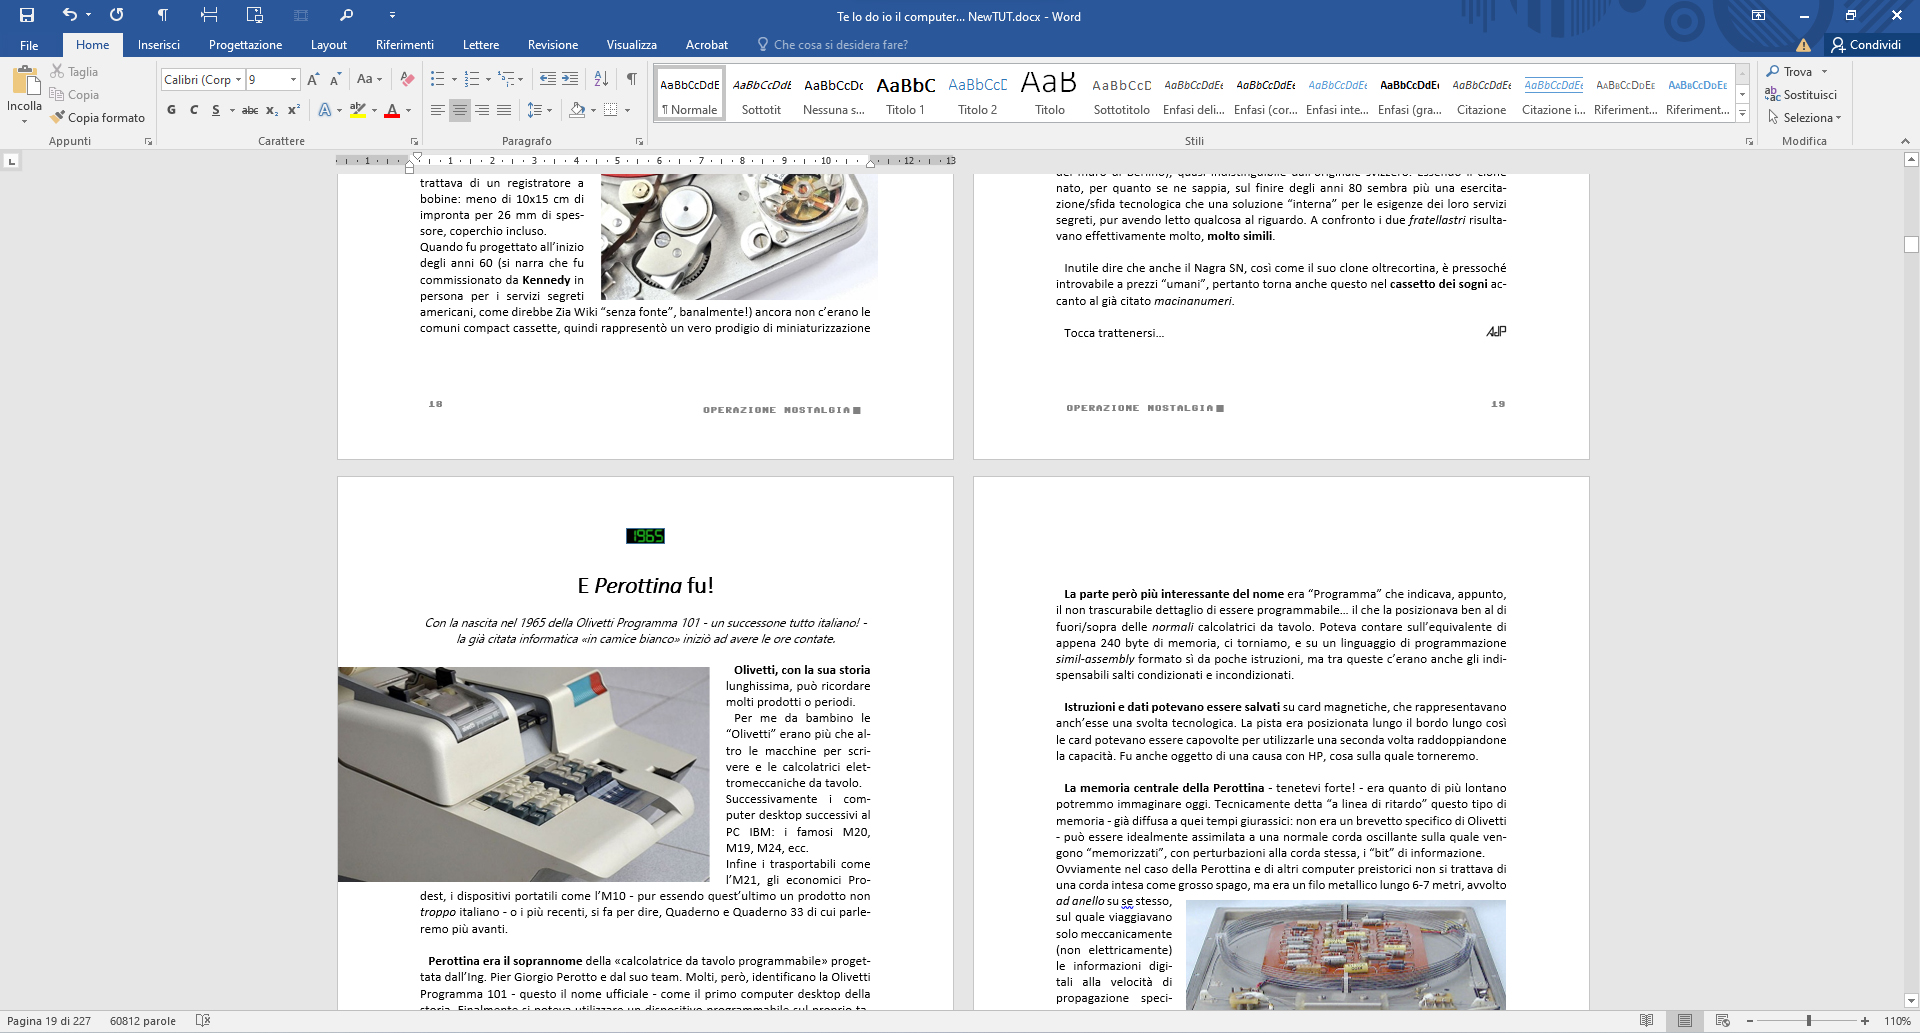Apply bulleted list

[x=437, y=79]
